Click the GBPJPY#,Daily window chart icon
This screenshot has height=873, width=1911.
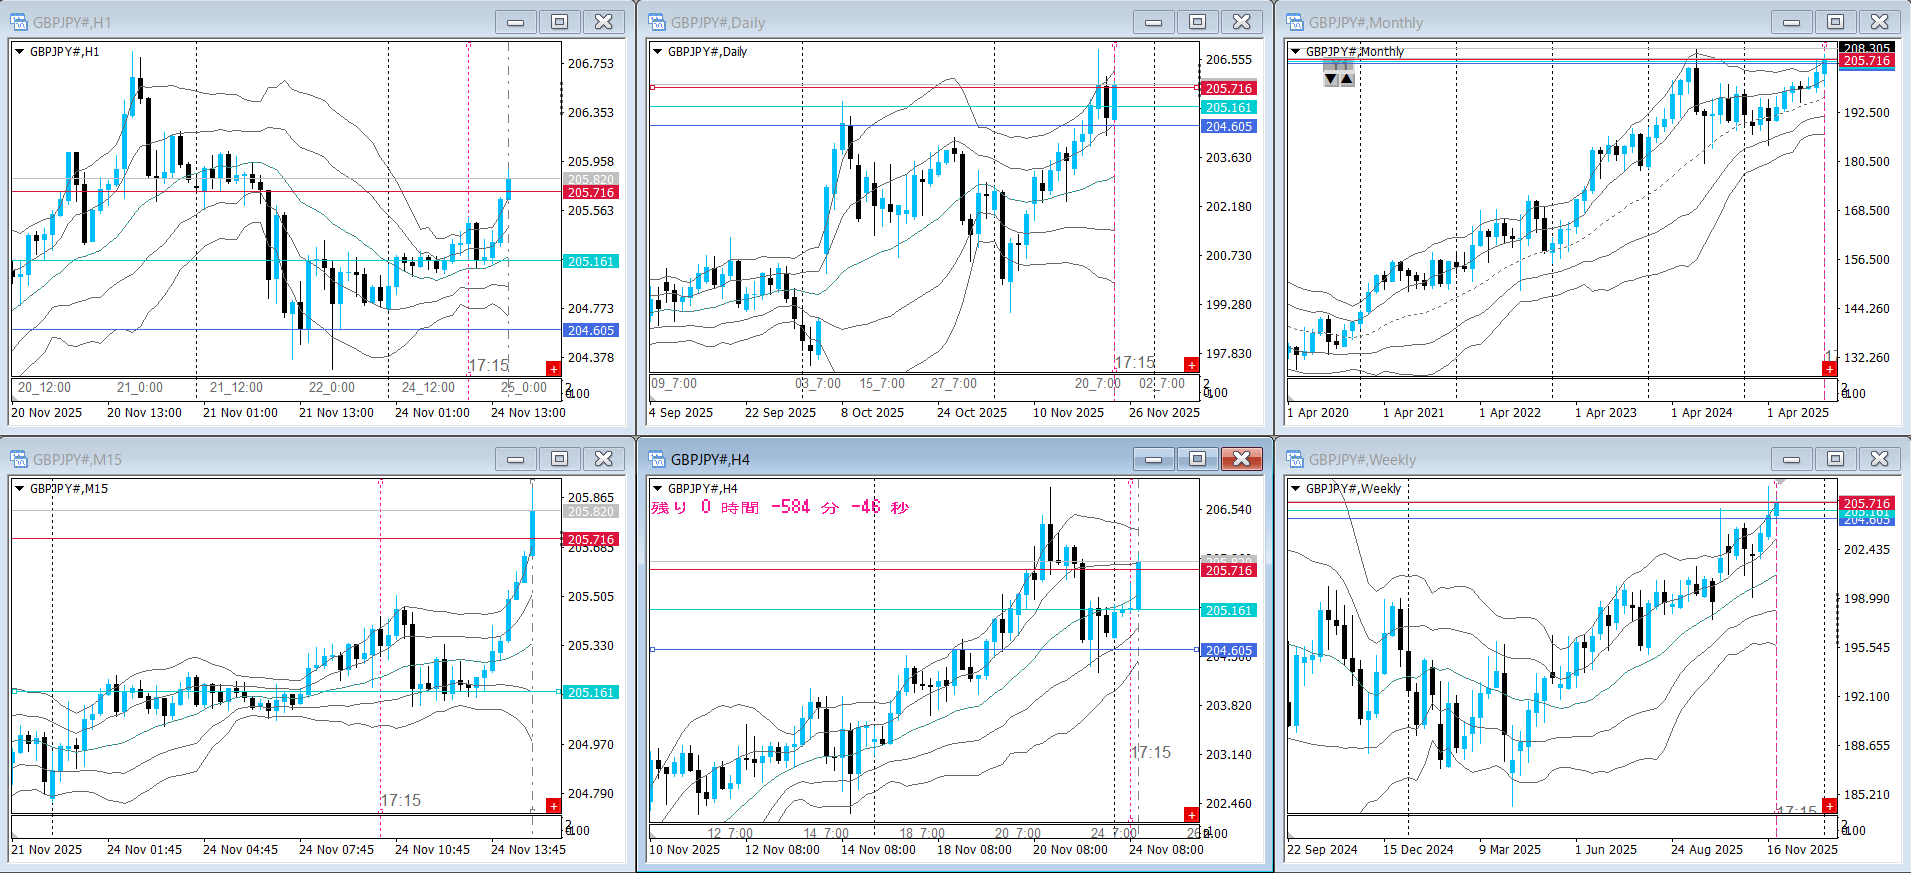(657, 22)
